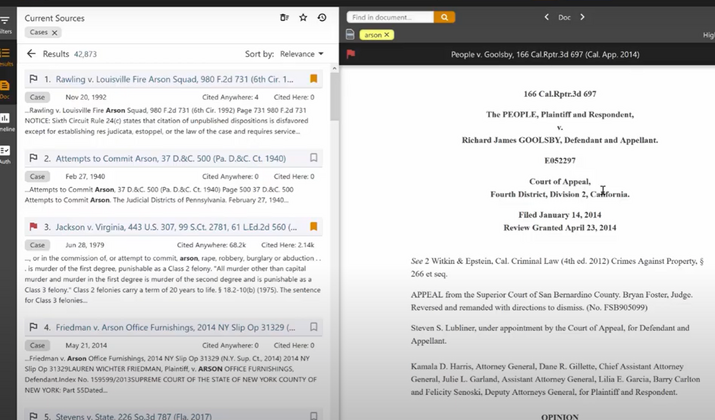The height and width of the screenshot is (420, 715).
Task: Remove the arson highlight term chip
Action: [387, 35]
